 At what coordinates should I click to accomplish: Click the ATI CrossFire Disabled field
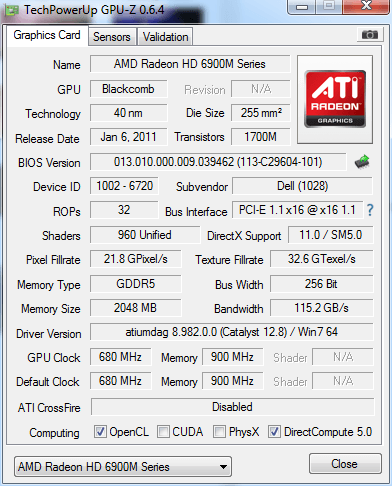pos(232,407)
